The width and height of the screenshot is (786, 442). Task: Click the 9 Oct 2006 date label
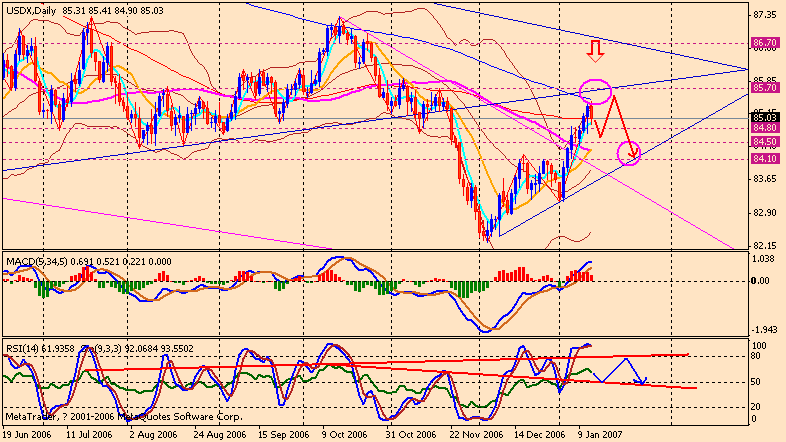pyautogui.click(x=343, y=435)
